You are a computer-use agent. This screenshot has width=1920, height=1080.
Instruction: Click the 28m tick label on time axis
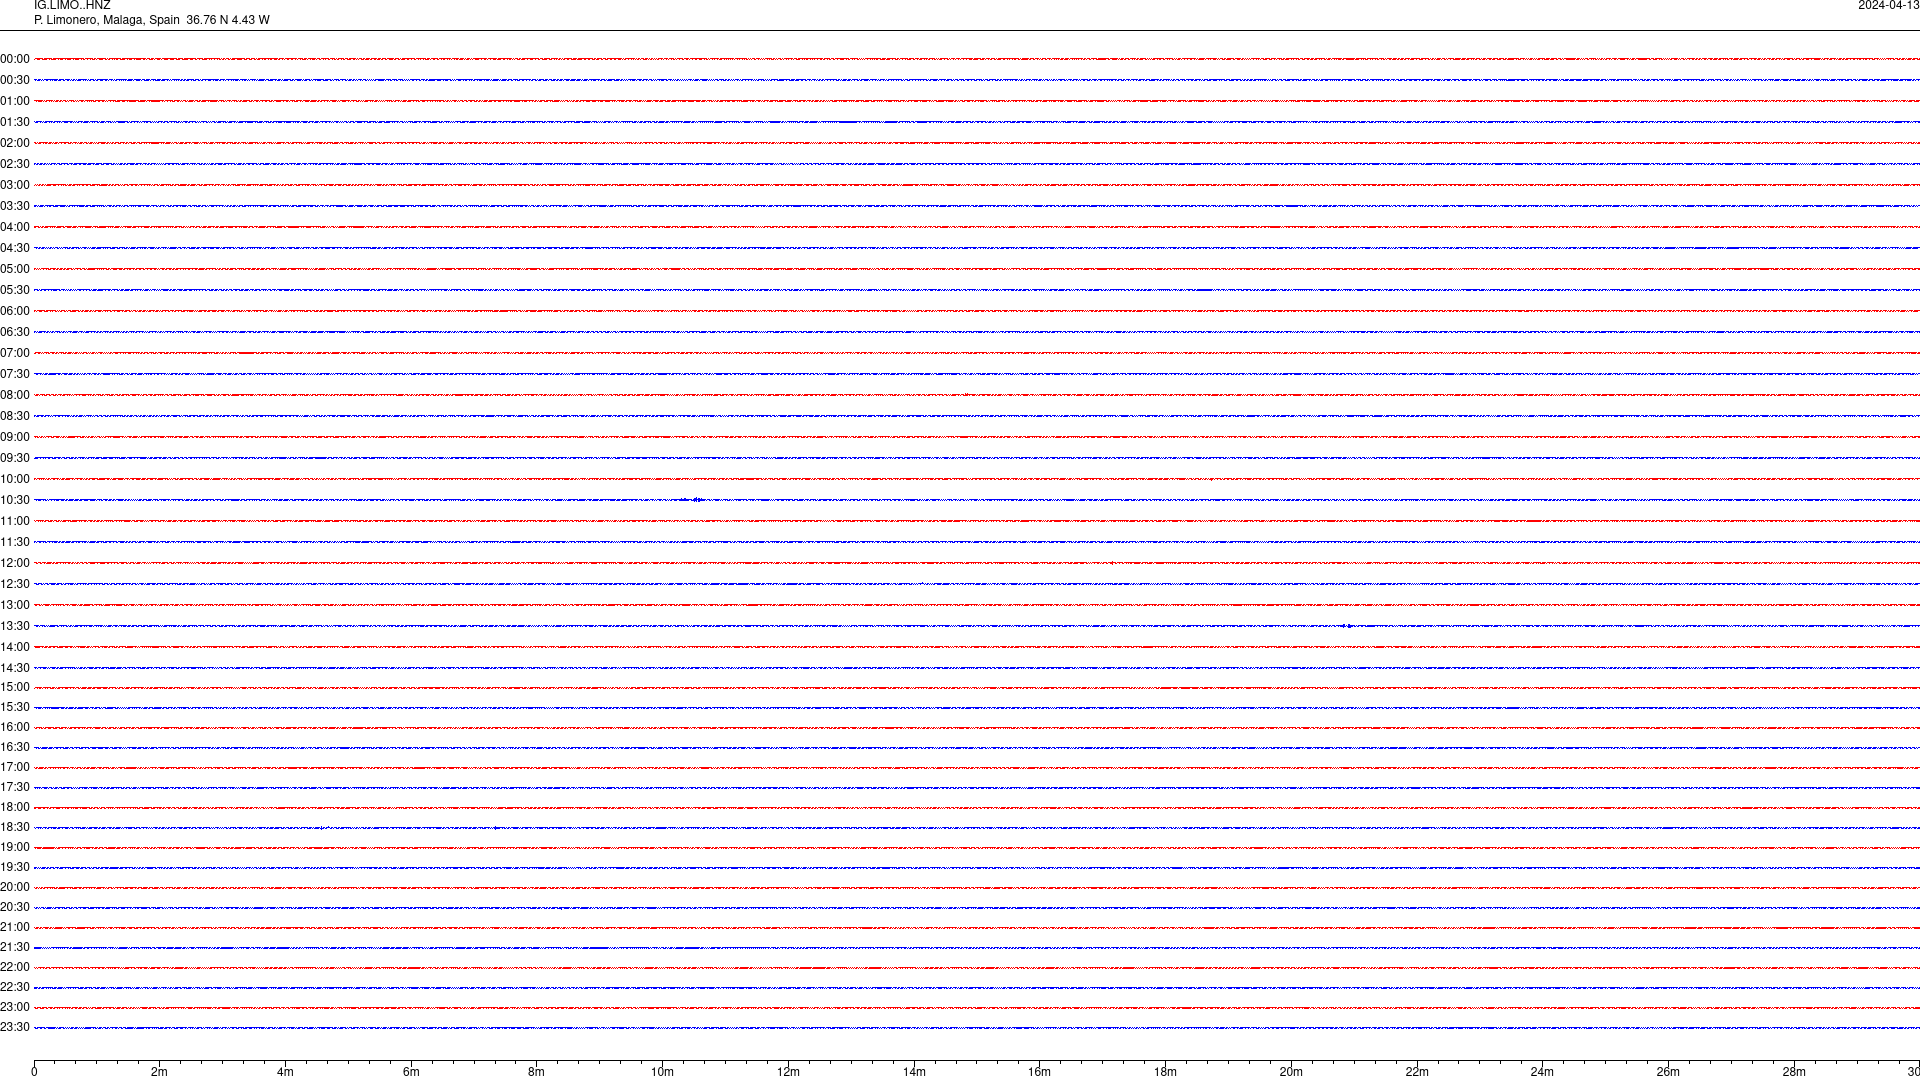click(1794, 1072)
